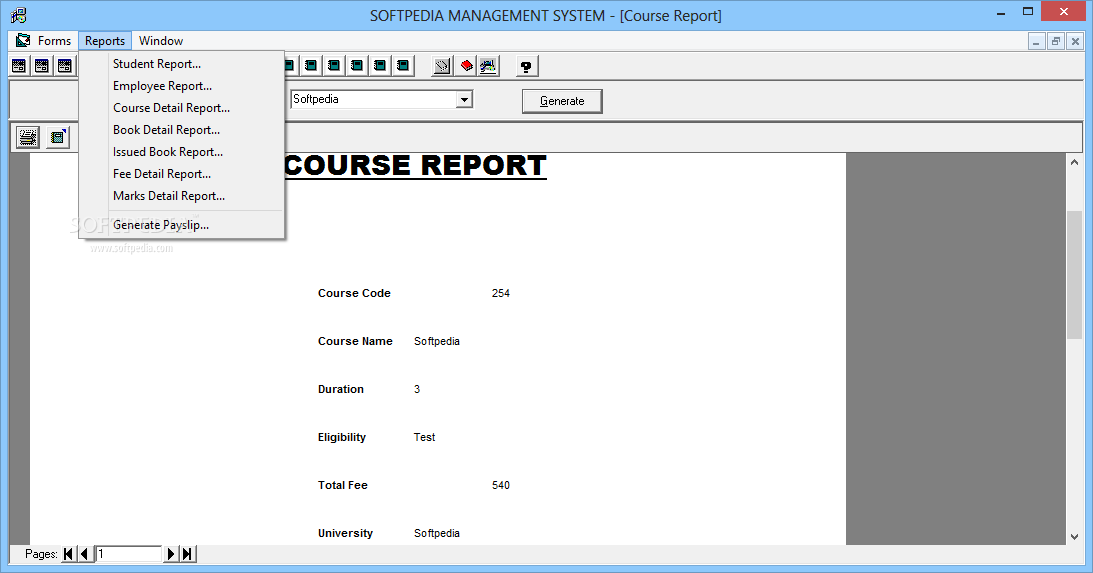Image resolution: width=1093 pixels, height=573 pixels.
Task: Click the Course Name label
Action: (356, 342)
